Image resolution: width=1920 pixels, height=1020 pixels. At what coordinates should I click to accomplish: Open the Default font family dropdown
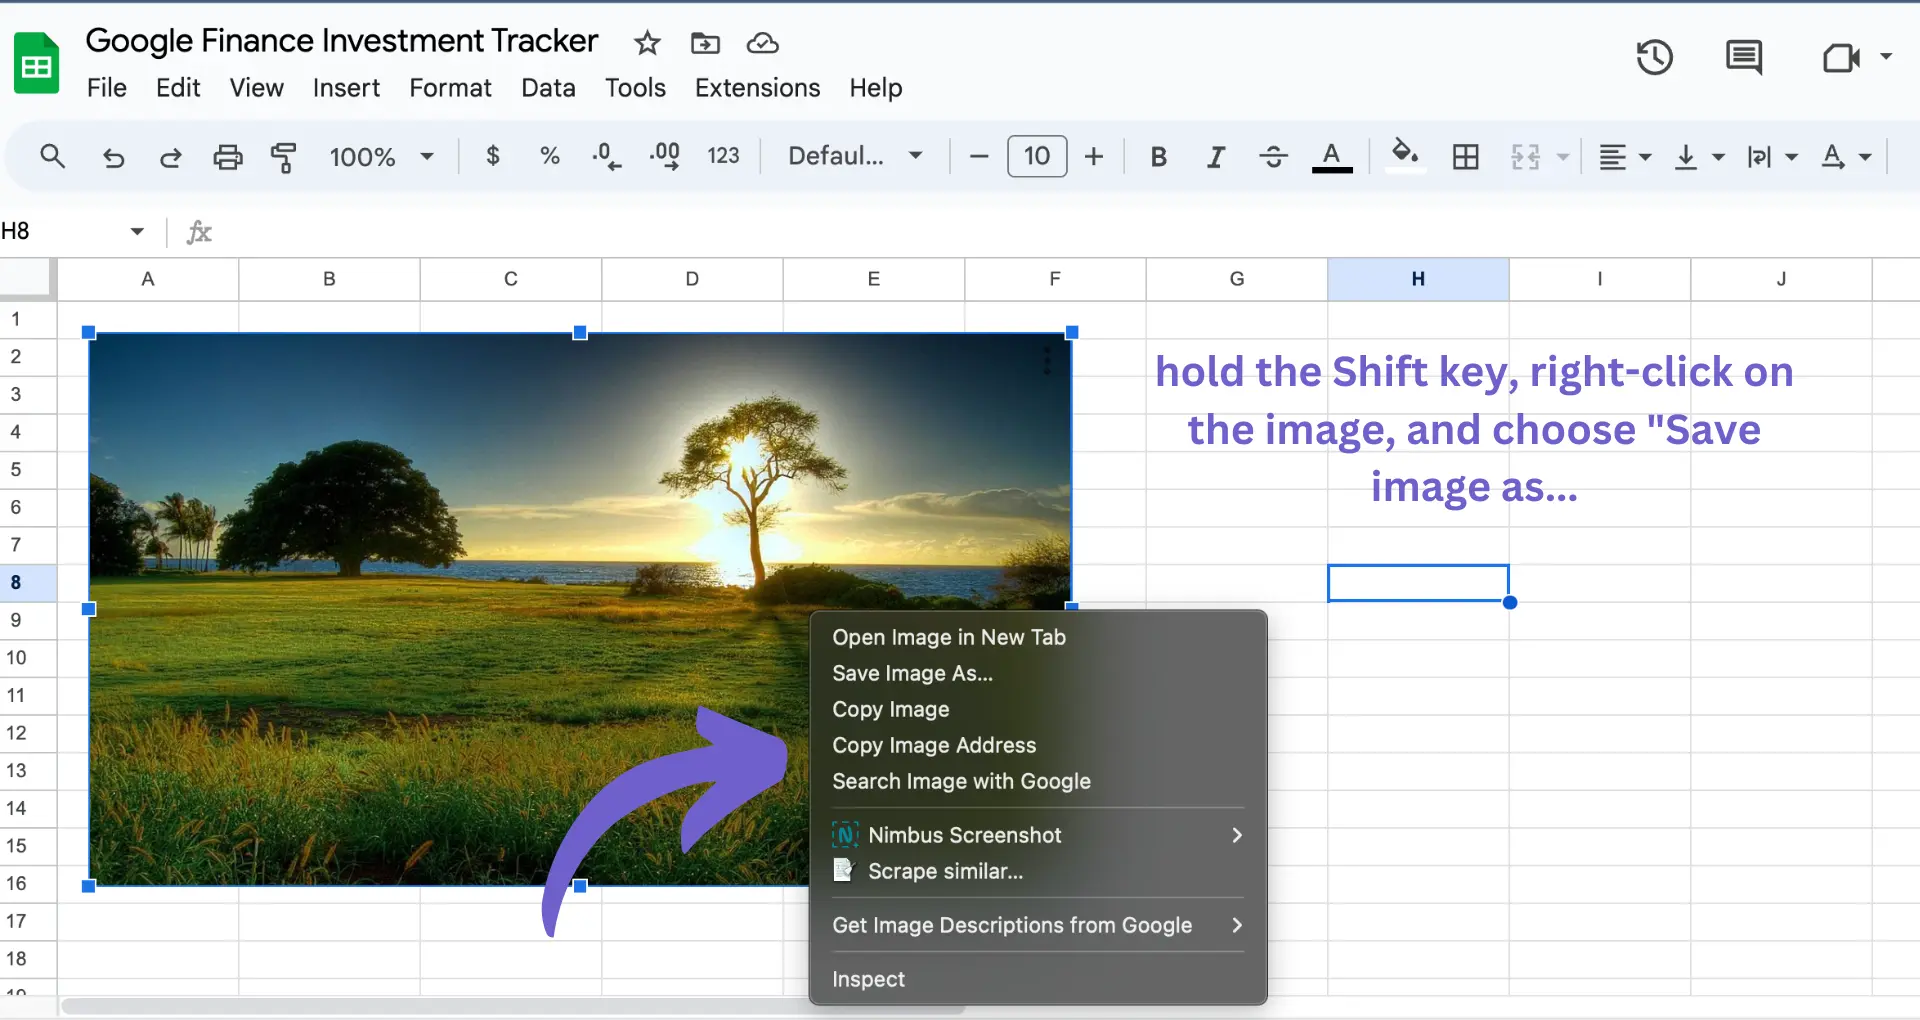(x=855, y=156)
